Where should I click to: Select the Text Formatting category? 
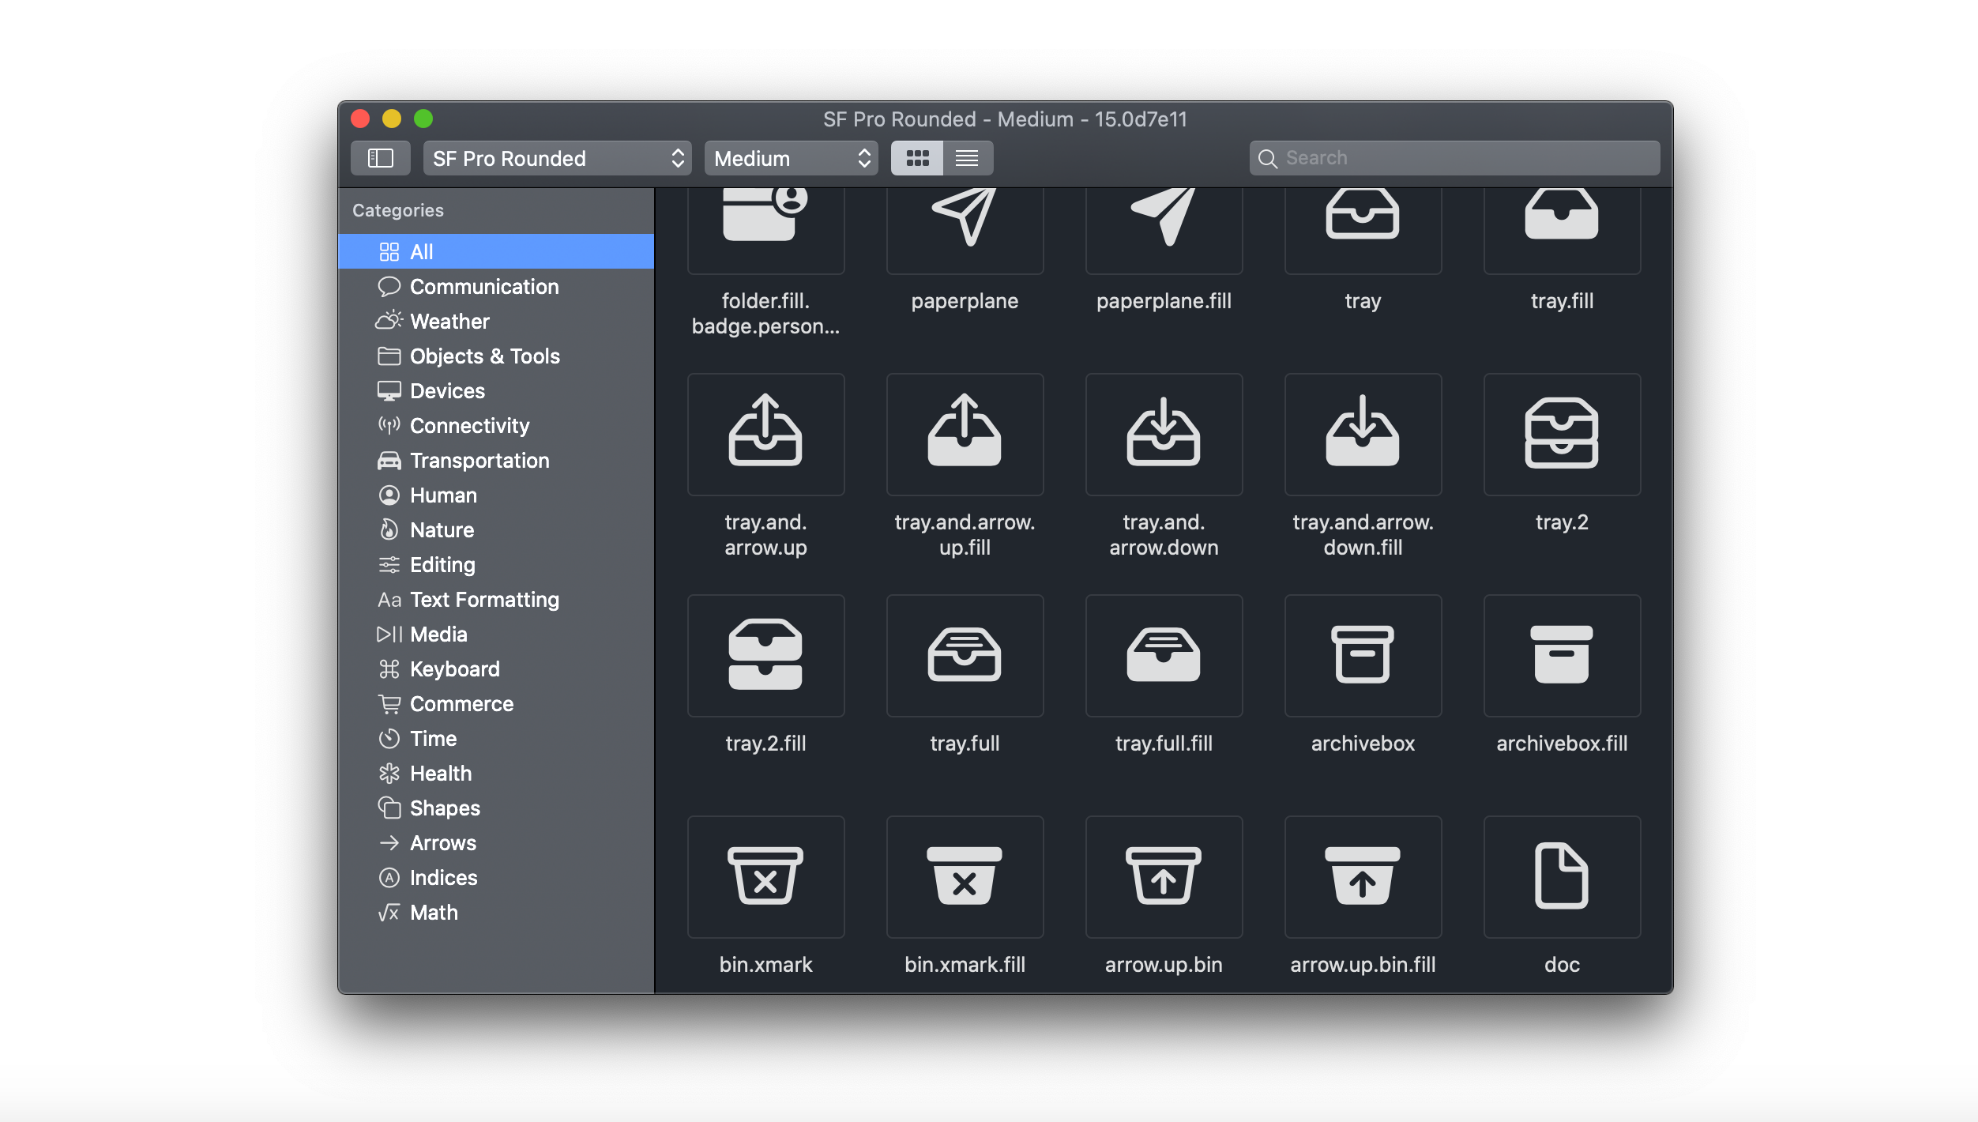click(496, 600)
